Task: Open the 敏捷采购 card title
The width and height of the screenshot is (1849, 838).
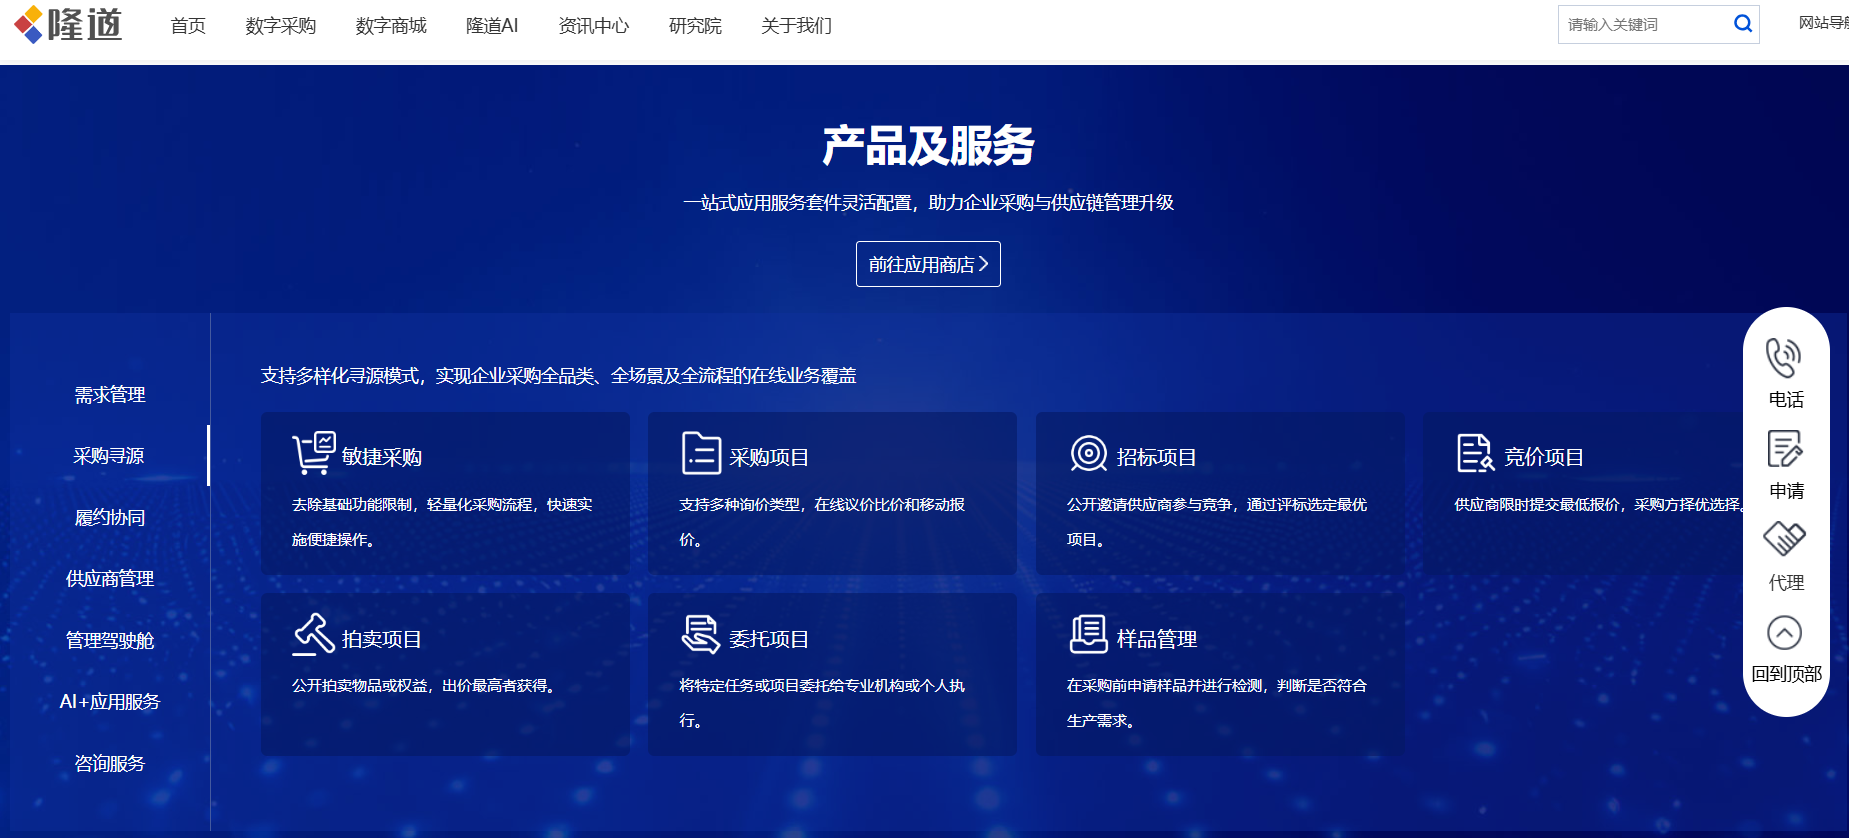Action: click(x=382, y=457)
